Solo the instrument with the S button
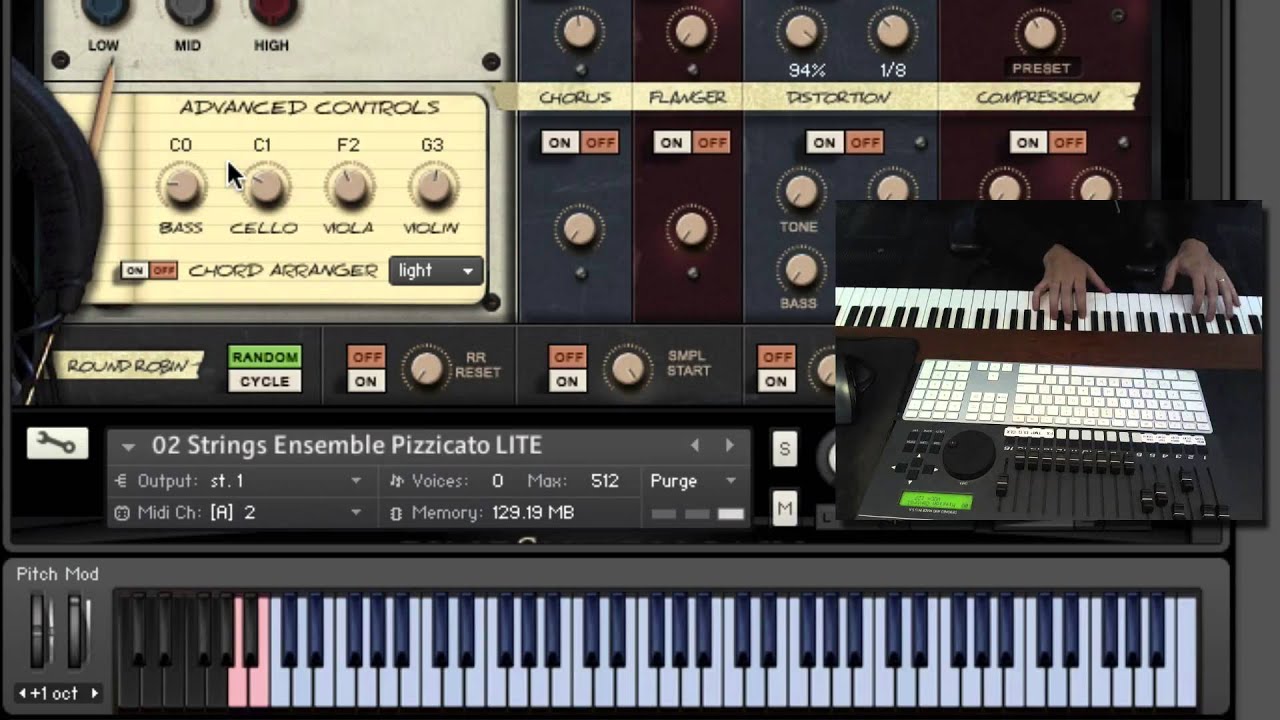 pyautogui.click(x=785, y=450)
